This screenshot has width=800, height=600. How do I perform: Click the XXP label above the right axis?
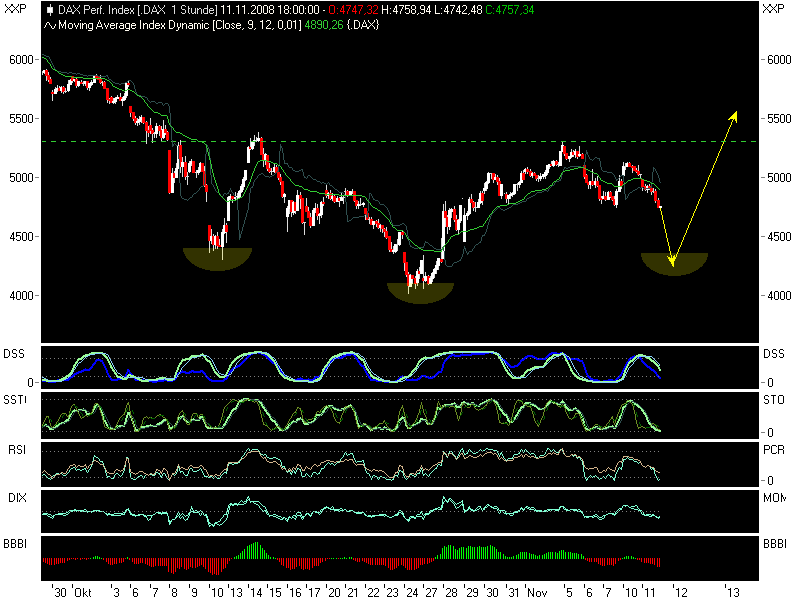click(x=773, y=9)
